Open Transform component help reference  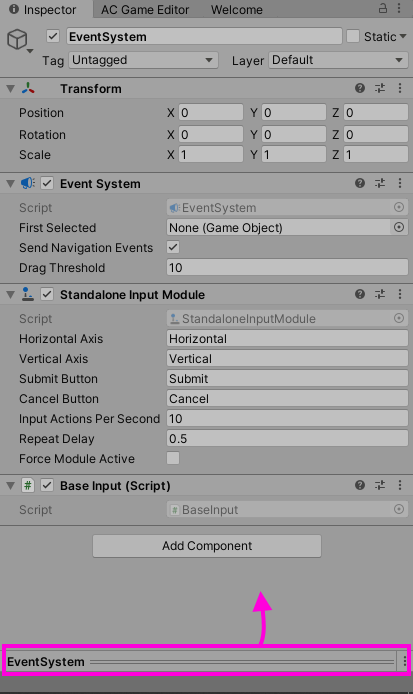[x=360, y=88]
